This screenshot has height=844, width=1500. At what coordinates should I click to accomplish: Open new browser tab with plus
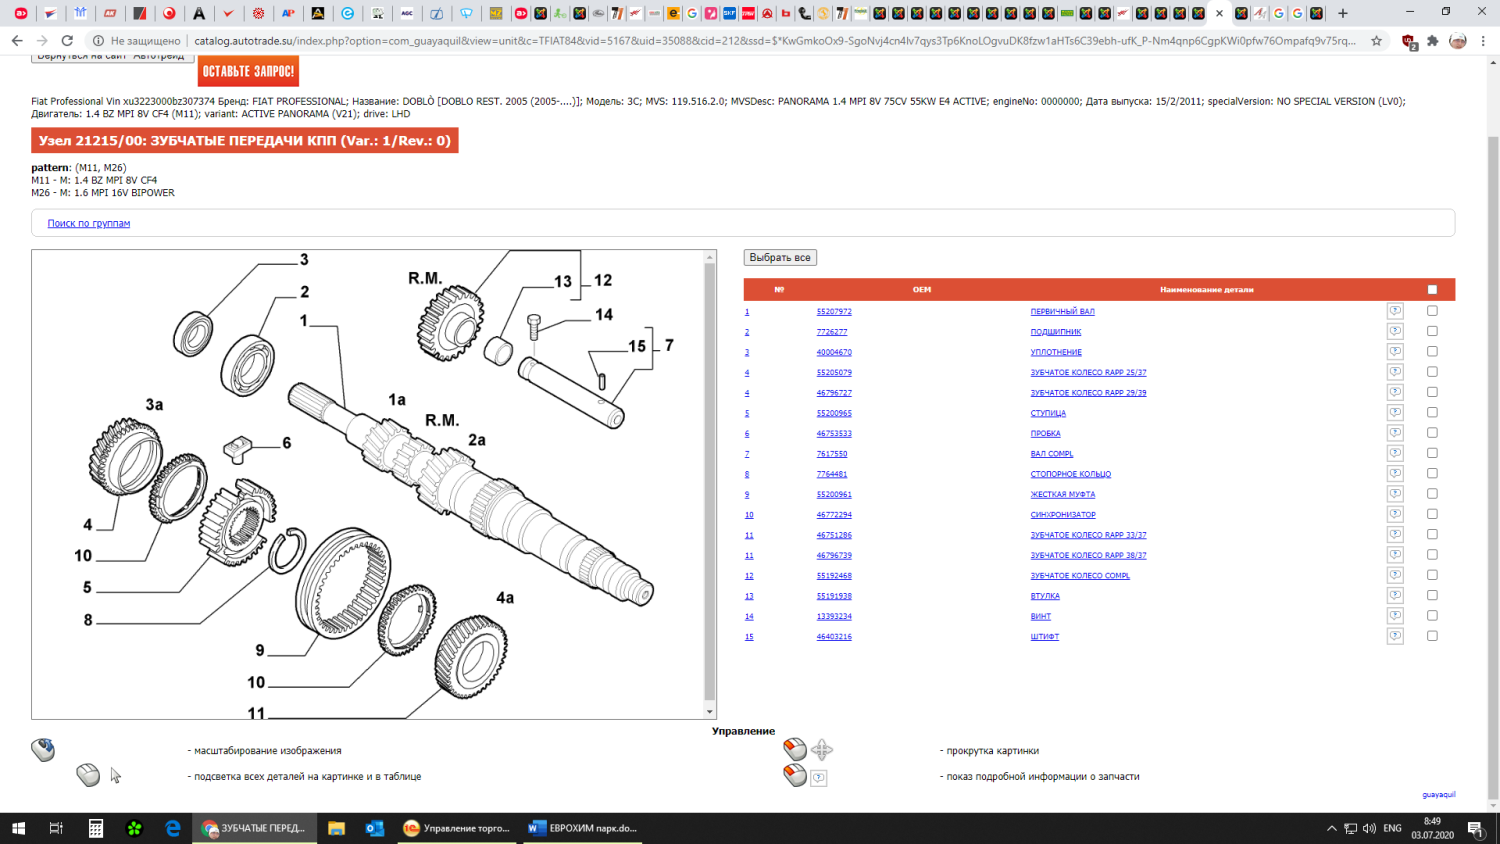click(1343, 13)
